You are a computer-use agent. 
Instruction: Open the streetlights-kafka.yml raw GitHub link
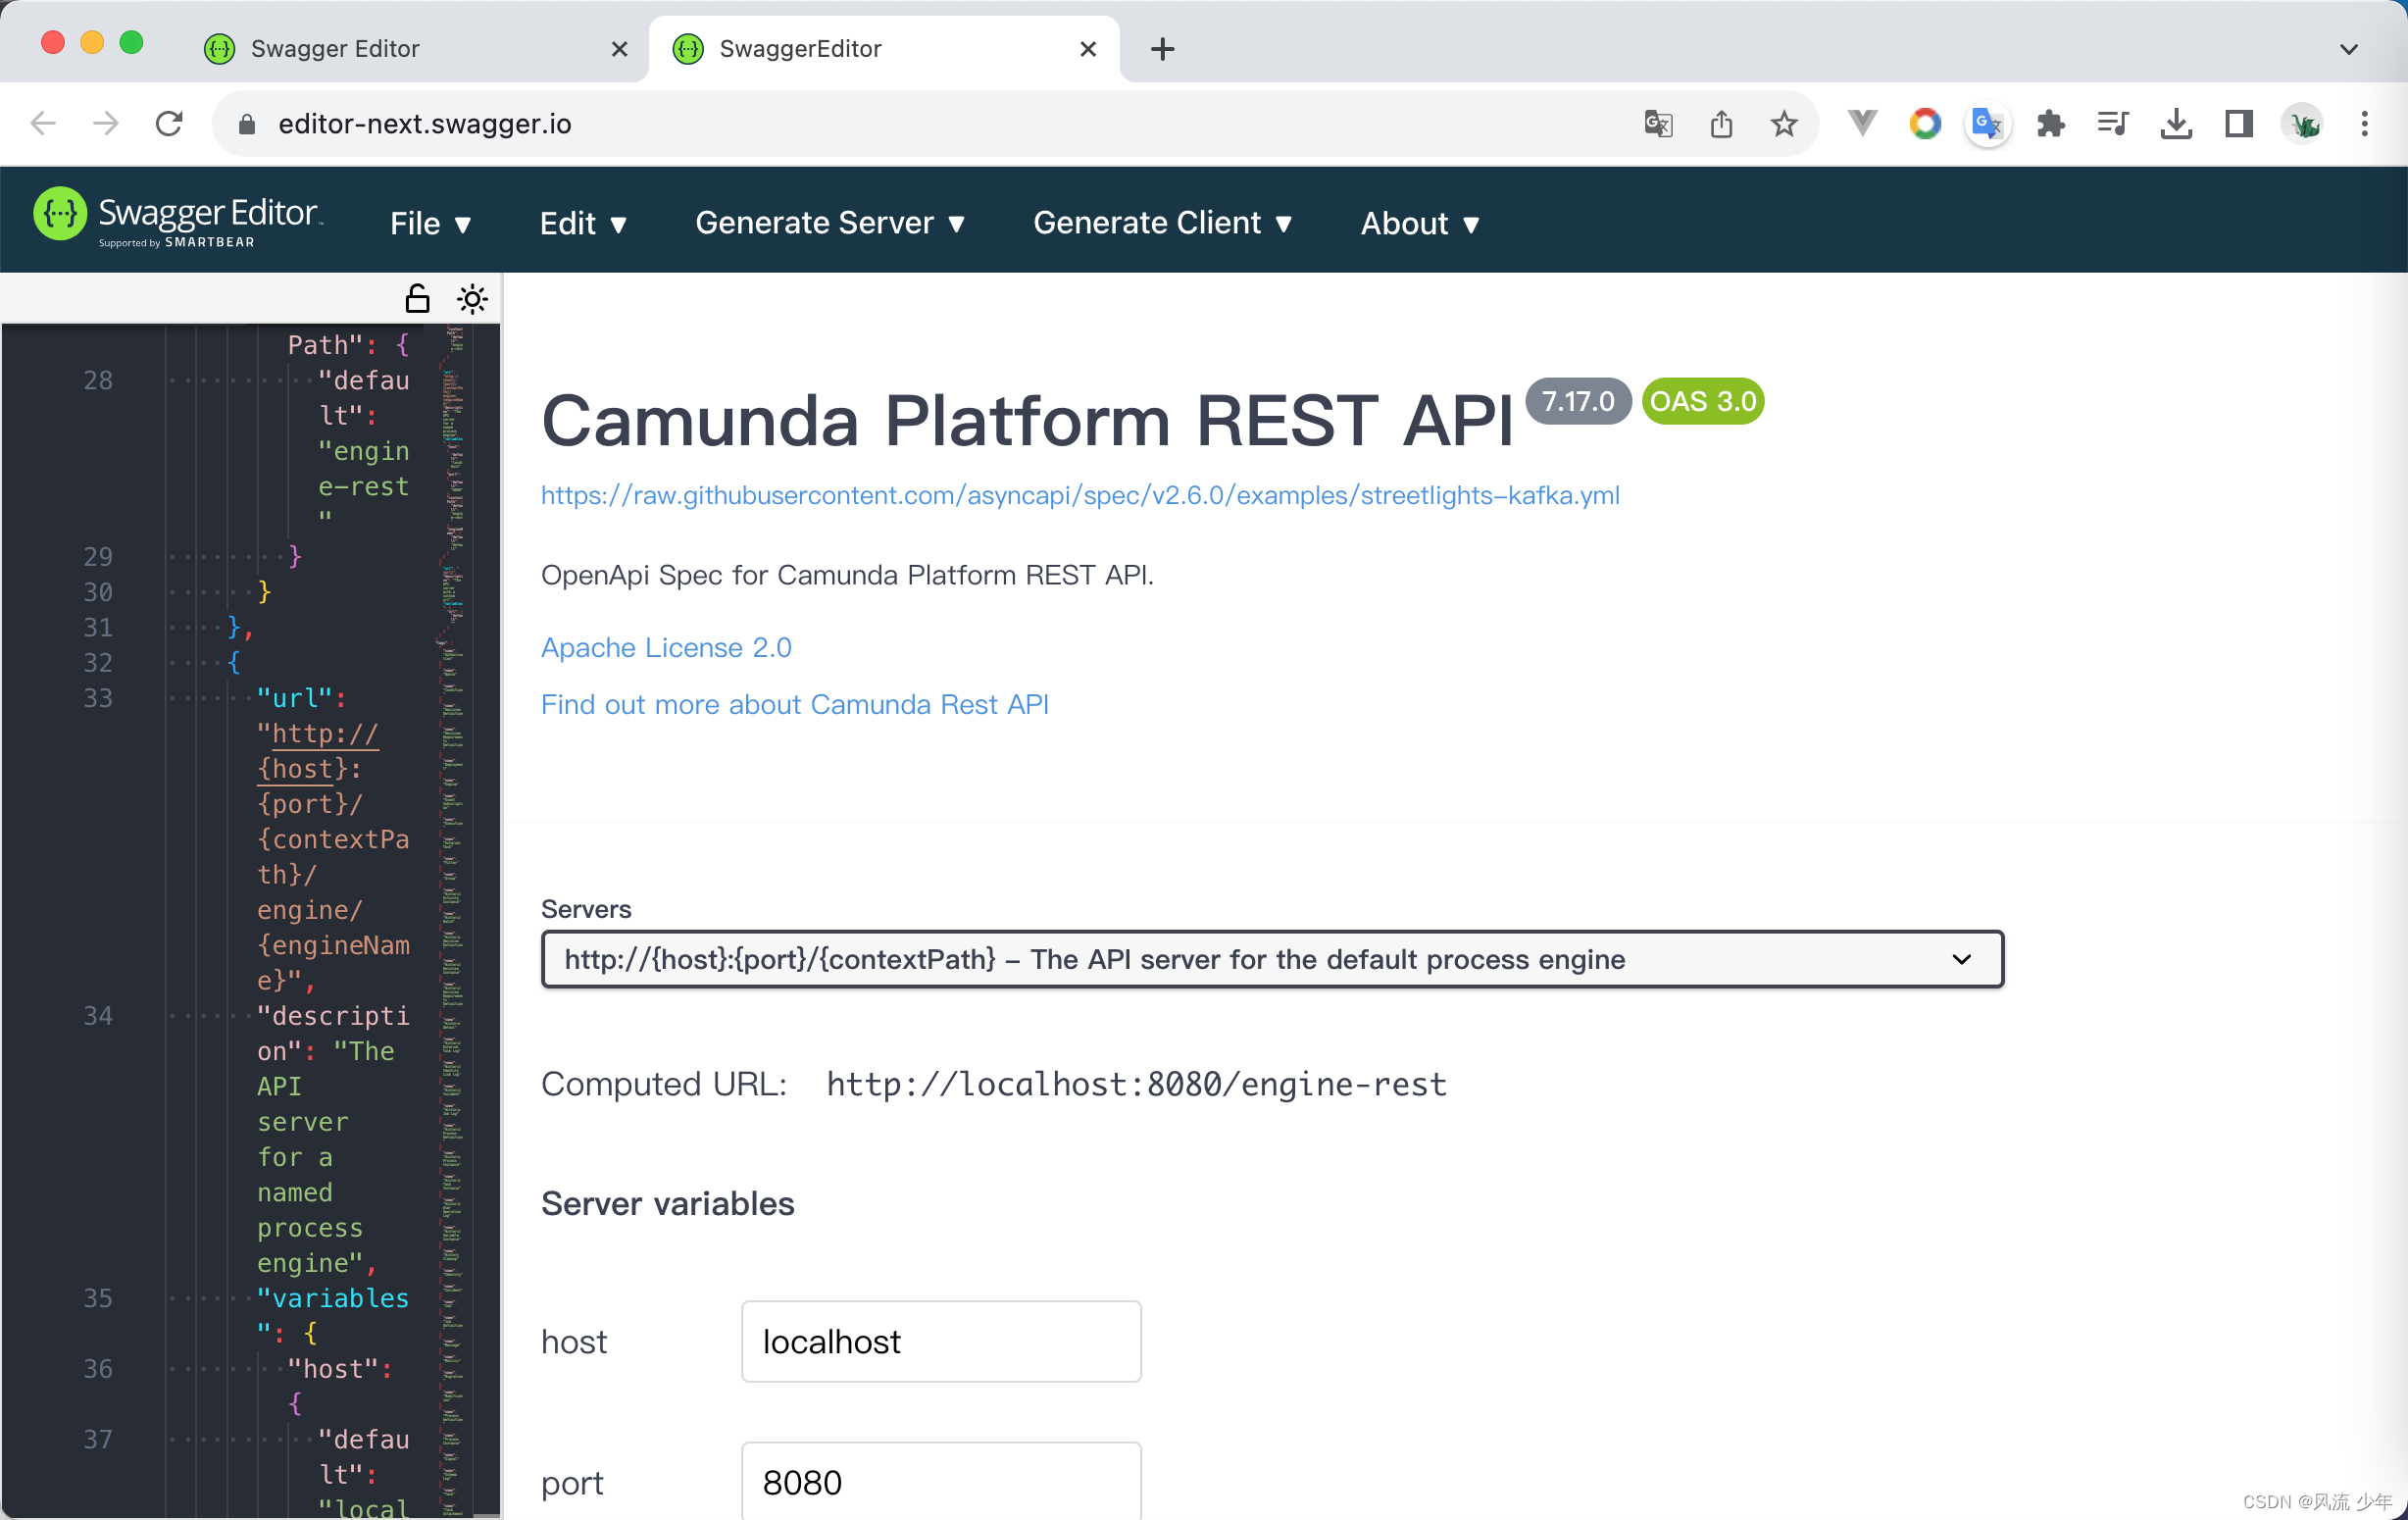pyautogui.click(x=1080, y=495)
